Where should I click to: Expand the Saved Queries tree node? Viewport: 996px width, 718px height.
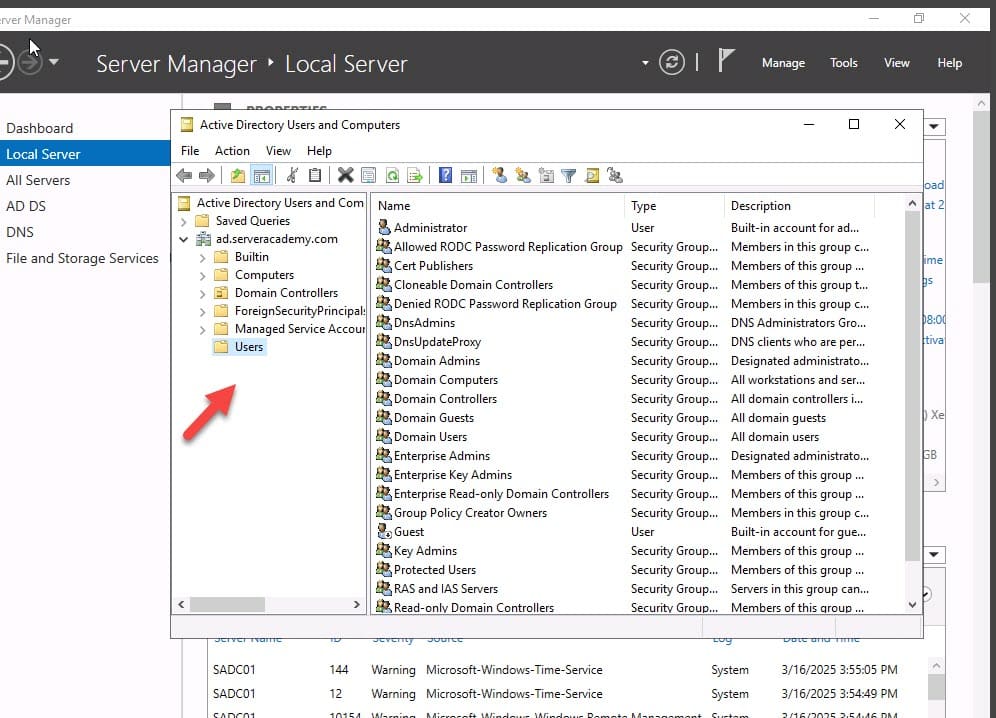pyautogui.click(x=184, y=221)
